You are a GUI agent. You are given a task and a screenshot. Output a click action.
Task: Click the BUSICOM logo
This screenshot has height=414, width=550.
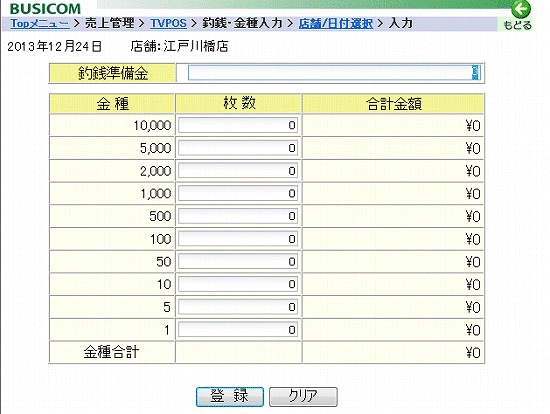pos(46,8)
